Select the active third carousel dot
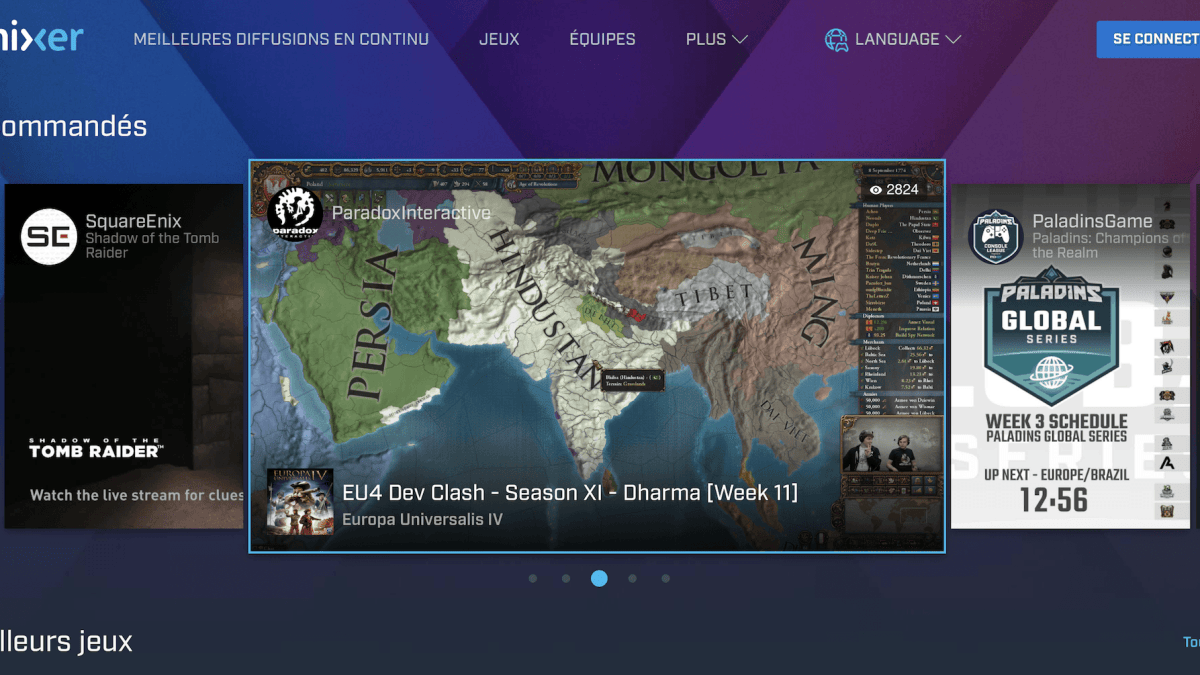This screenshot has height=675, width=1200. coord(599,578)
